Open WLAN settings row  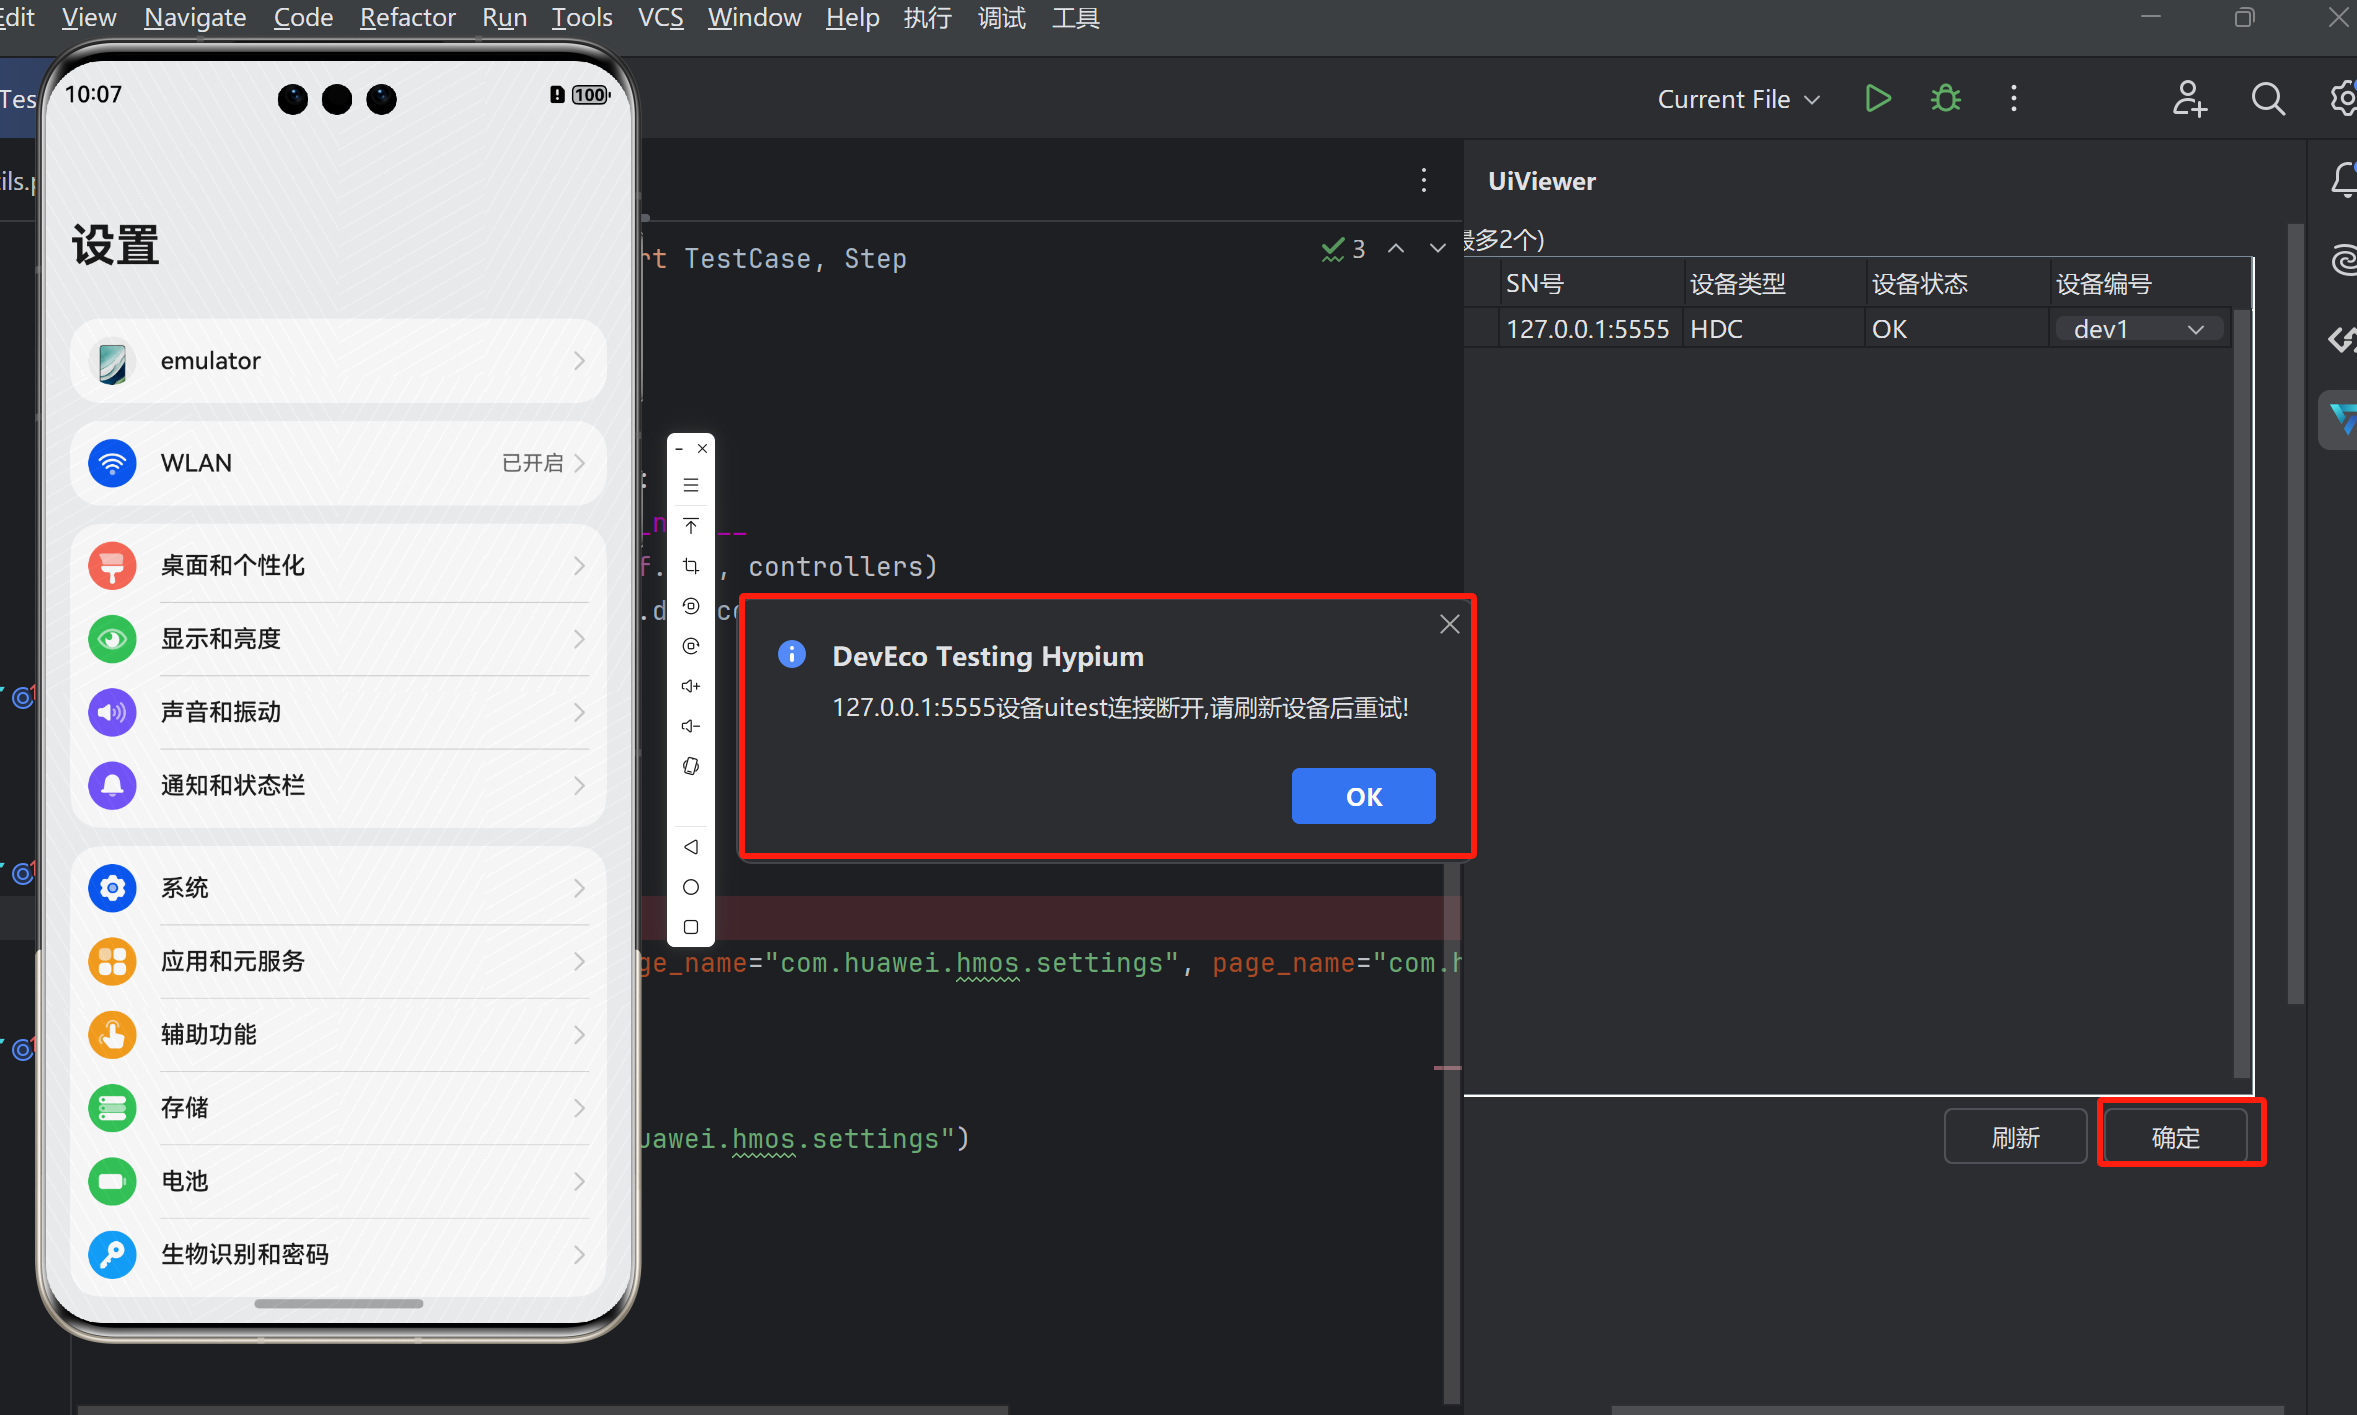point(338,463)
